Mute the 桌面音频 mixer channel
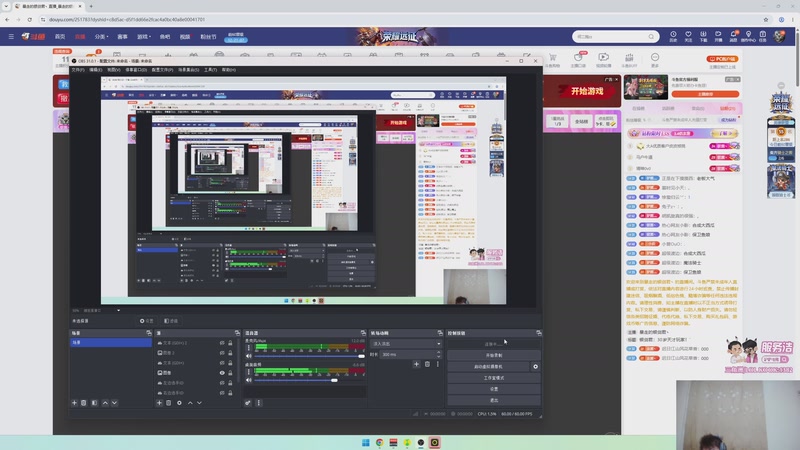This screenshot has height=450, width=800. coord(249,380)
